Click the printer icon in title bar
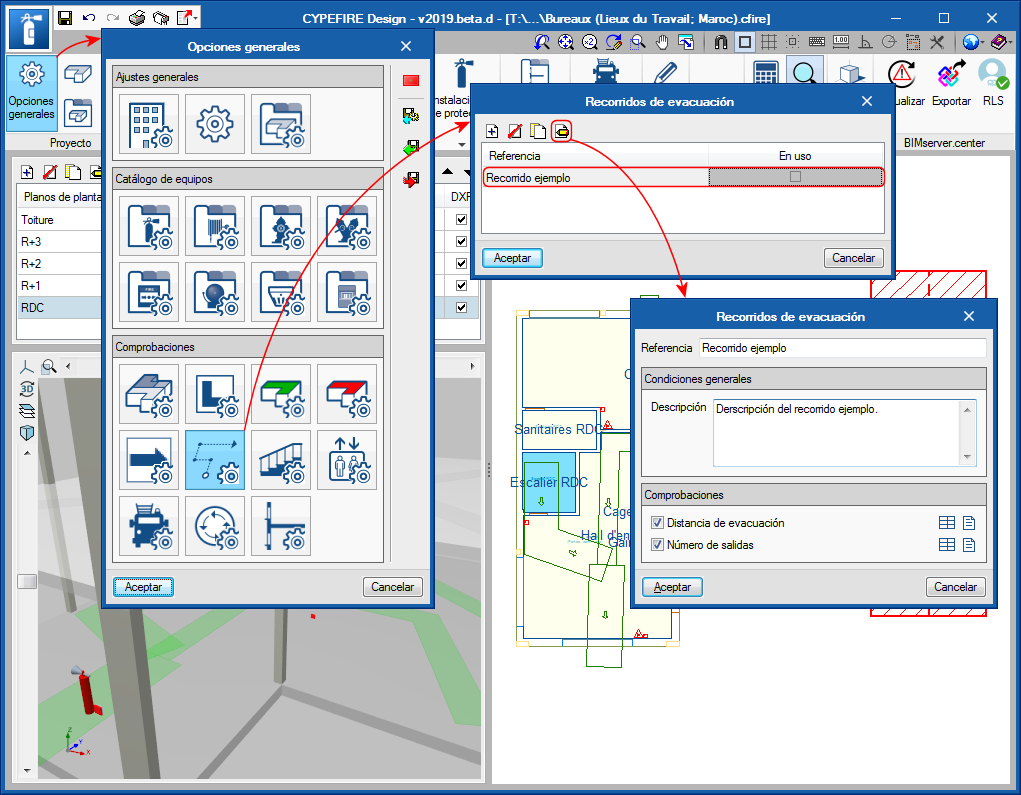This screenshot has height=795, width=1021. click(137, 18)
